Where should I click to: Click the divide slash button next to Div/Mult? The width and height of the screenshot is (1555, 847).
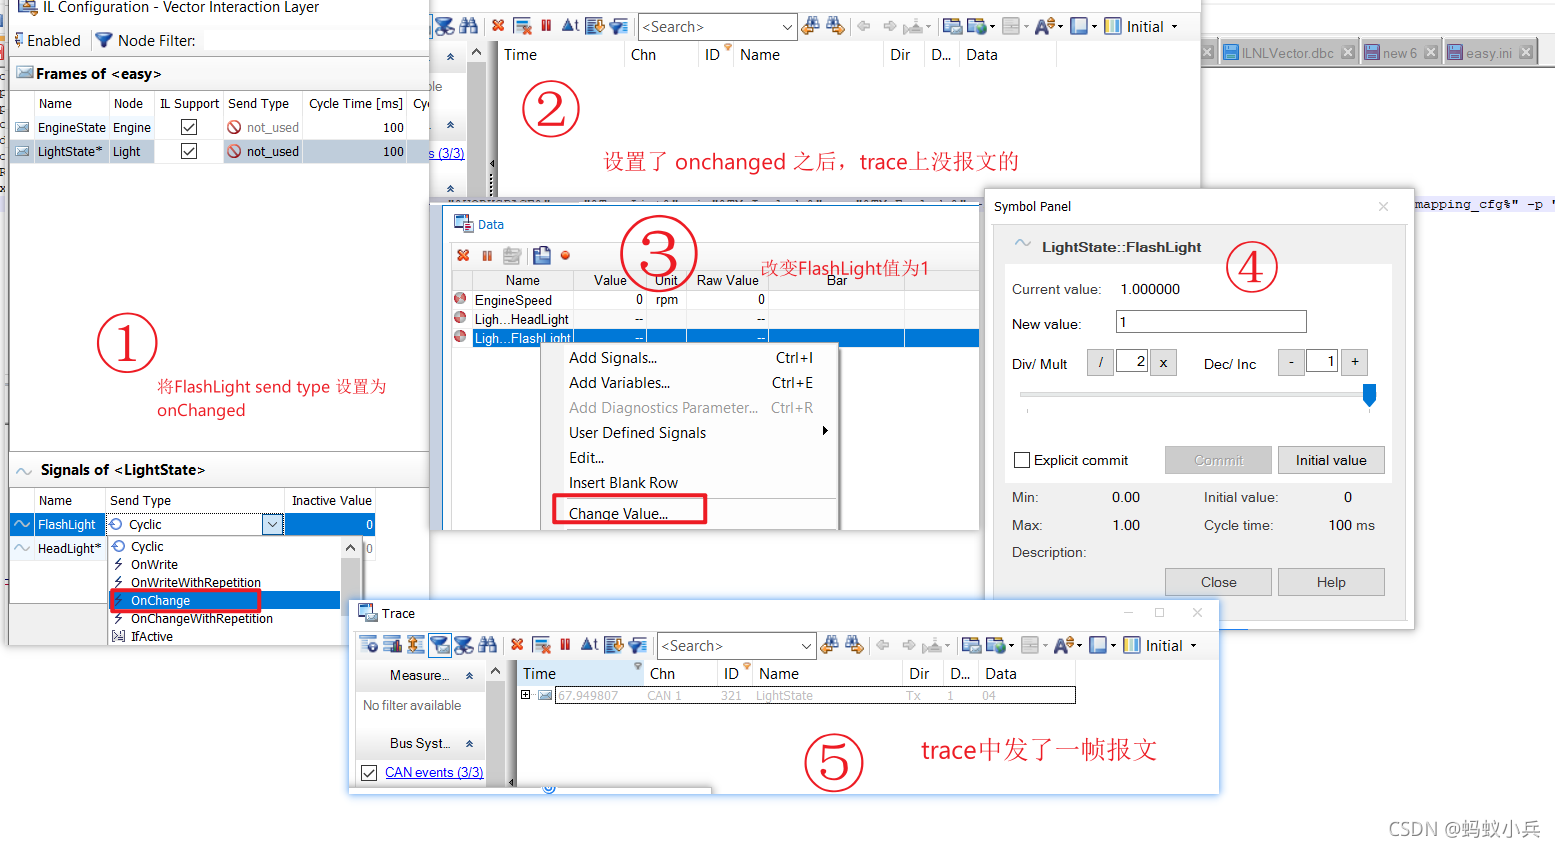point(1100,363)
